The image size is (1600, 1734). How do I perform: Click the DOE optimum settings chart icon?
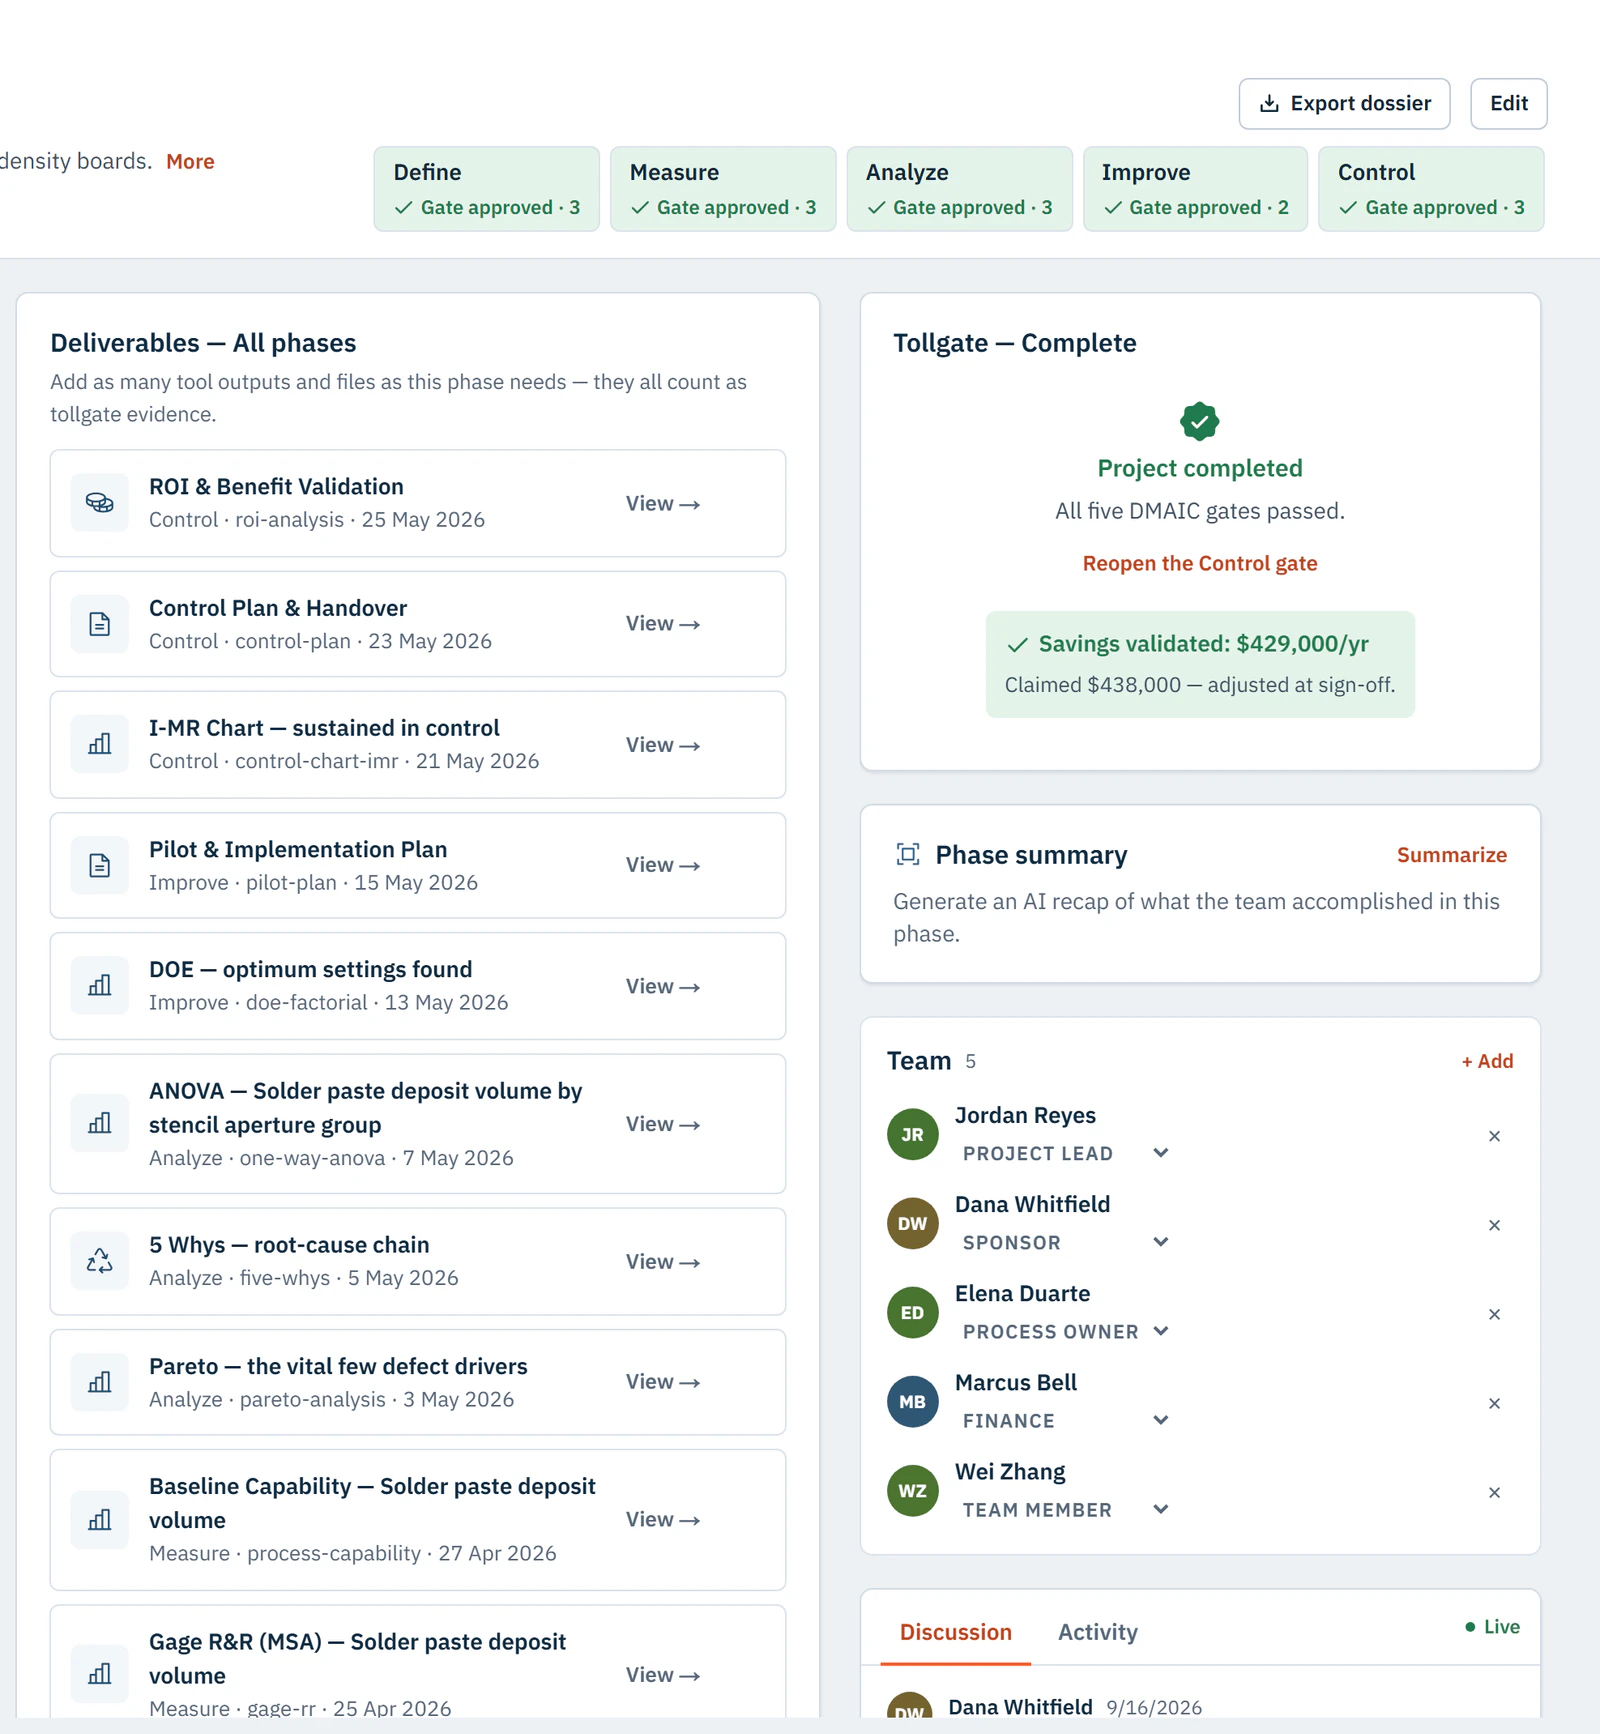99,986
